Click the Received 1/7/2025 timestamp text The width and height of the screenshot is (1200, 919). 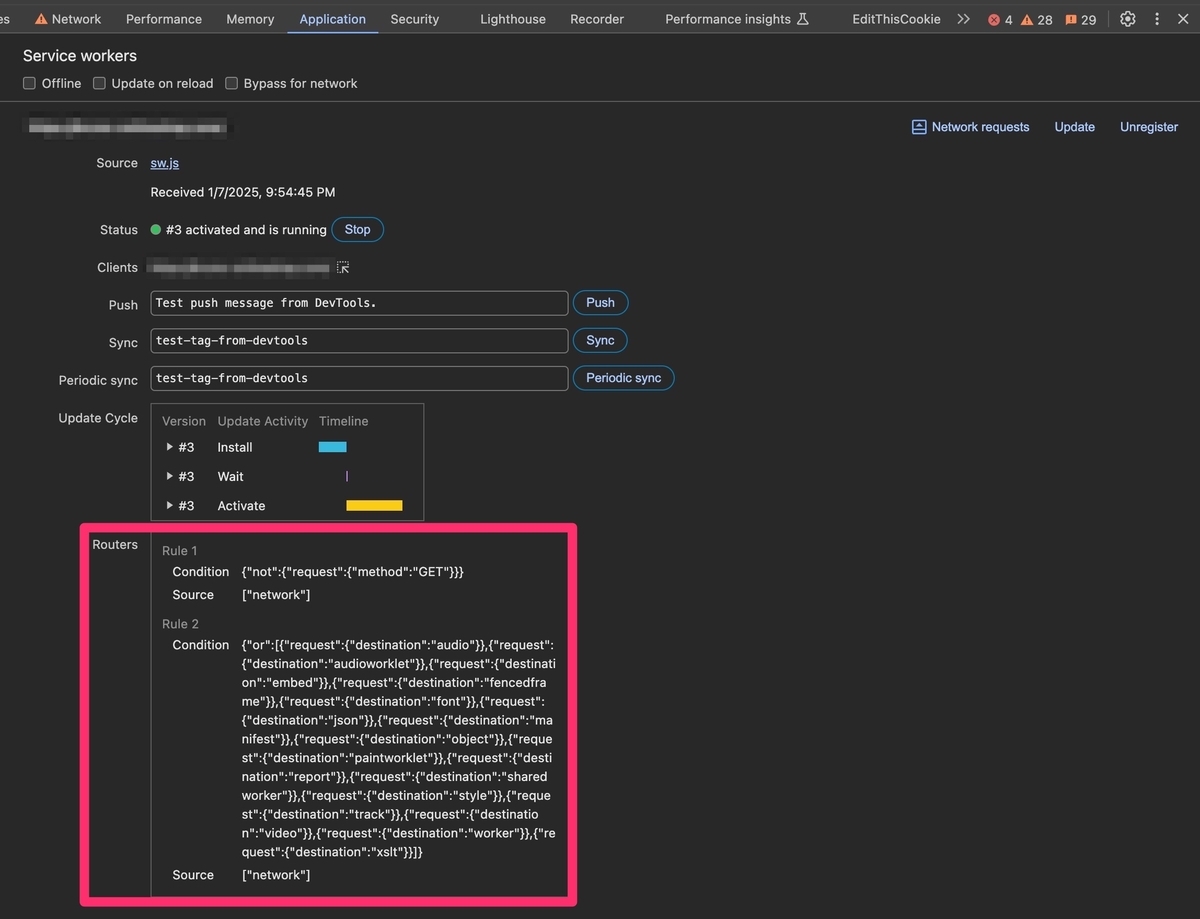tap(243, 192)
